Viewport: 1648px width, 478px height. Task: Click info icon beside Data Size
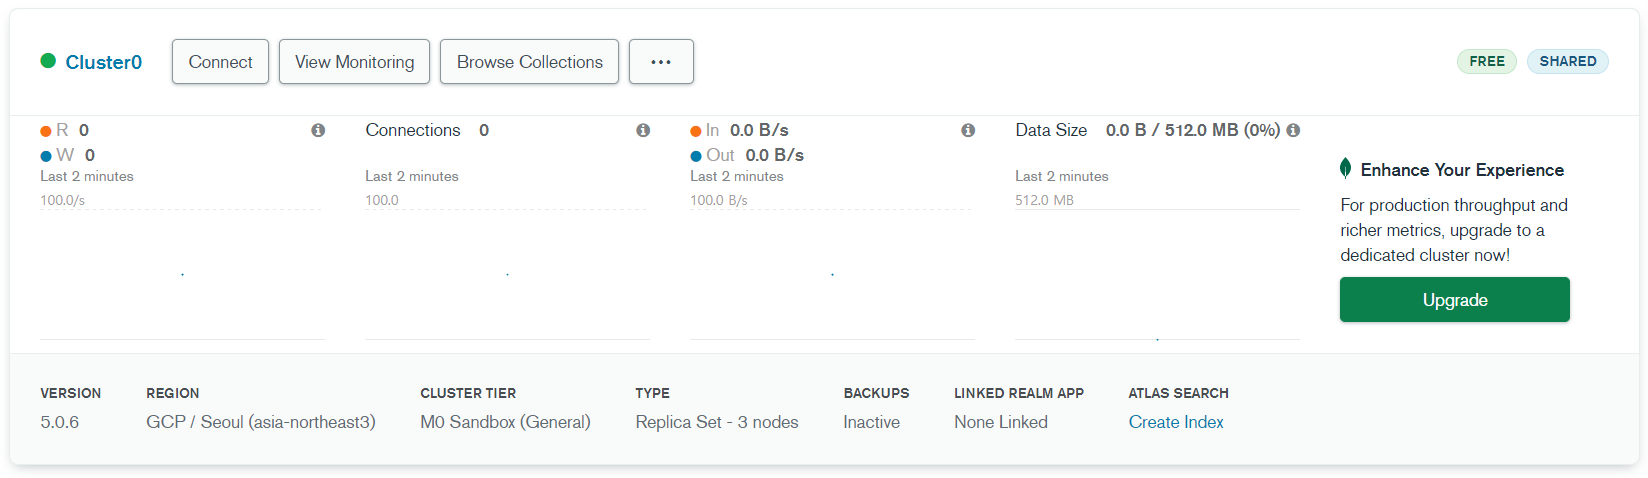pyautogui.click(x=1293, y=130)
